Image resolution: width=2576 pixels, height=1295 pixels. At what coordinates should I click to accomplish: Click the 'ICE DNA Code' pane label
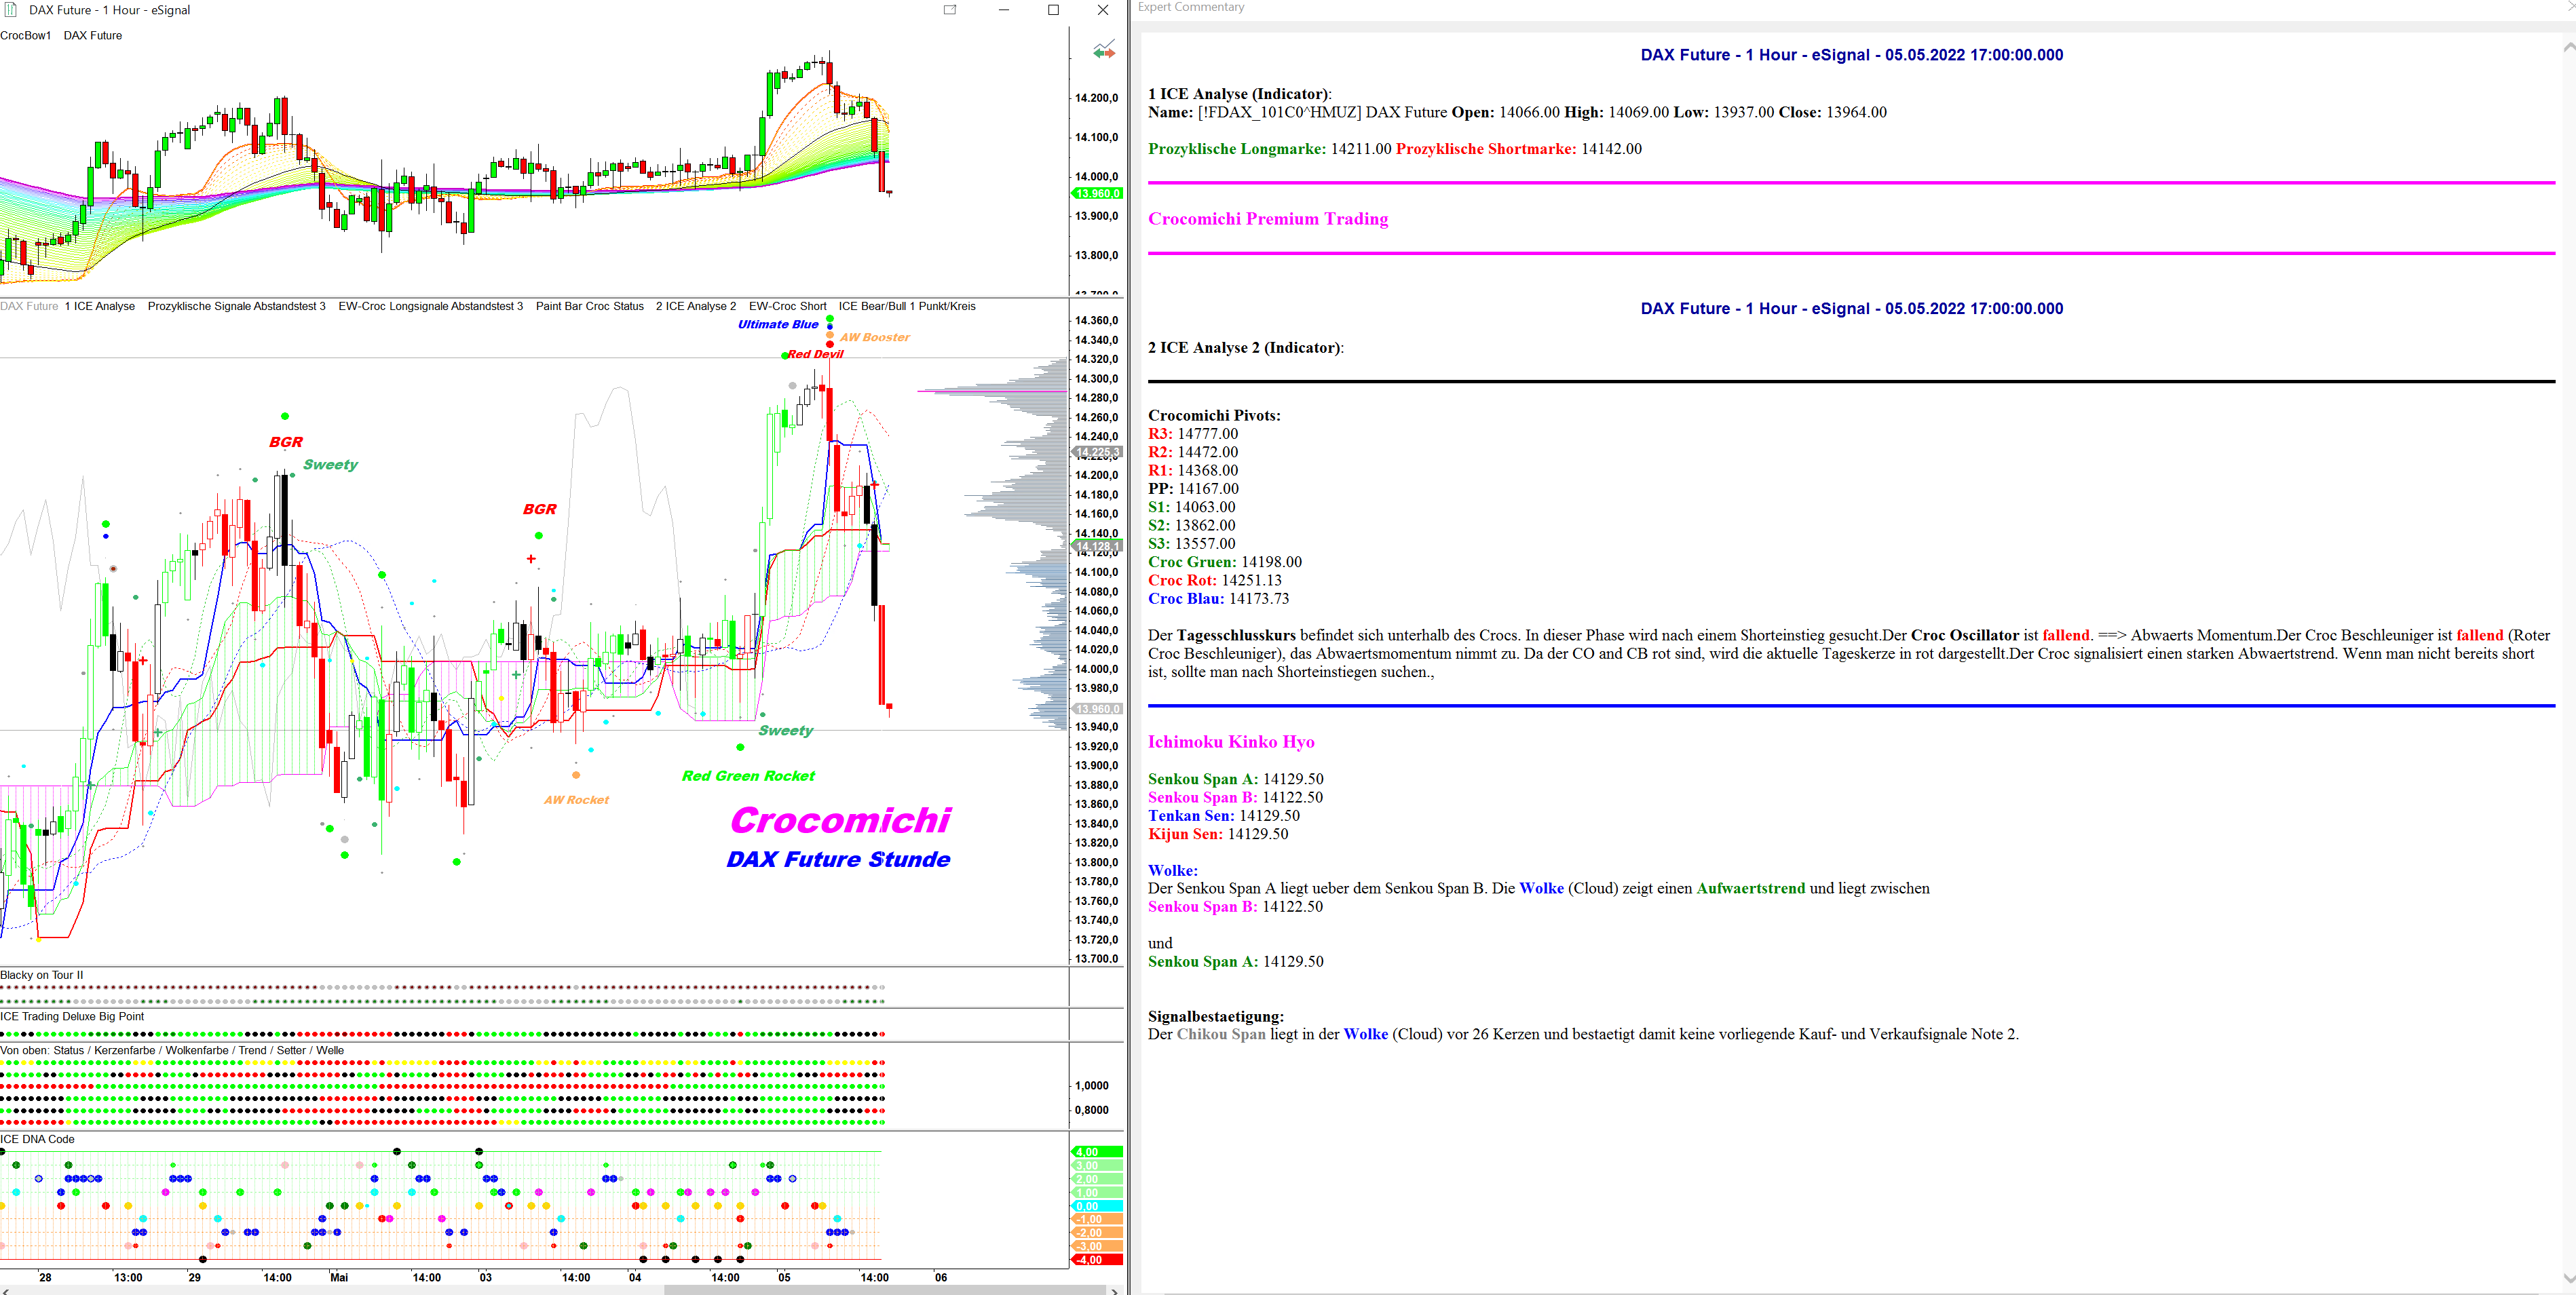coord(37,1139)
